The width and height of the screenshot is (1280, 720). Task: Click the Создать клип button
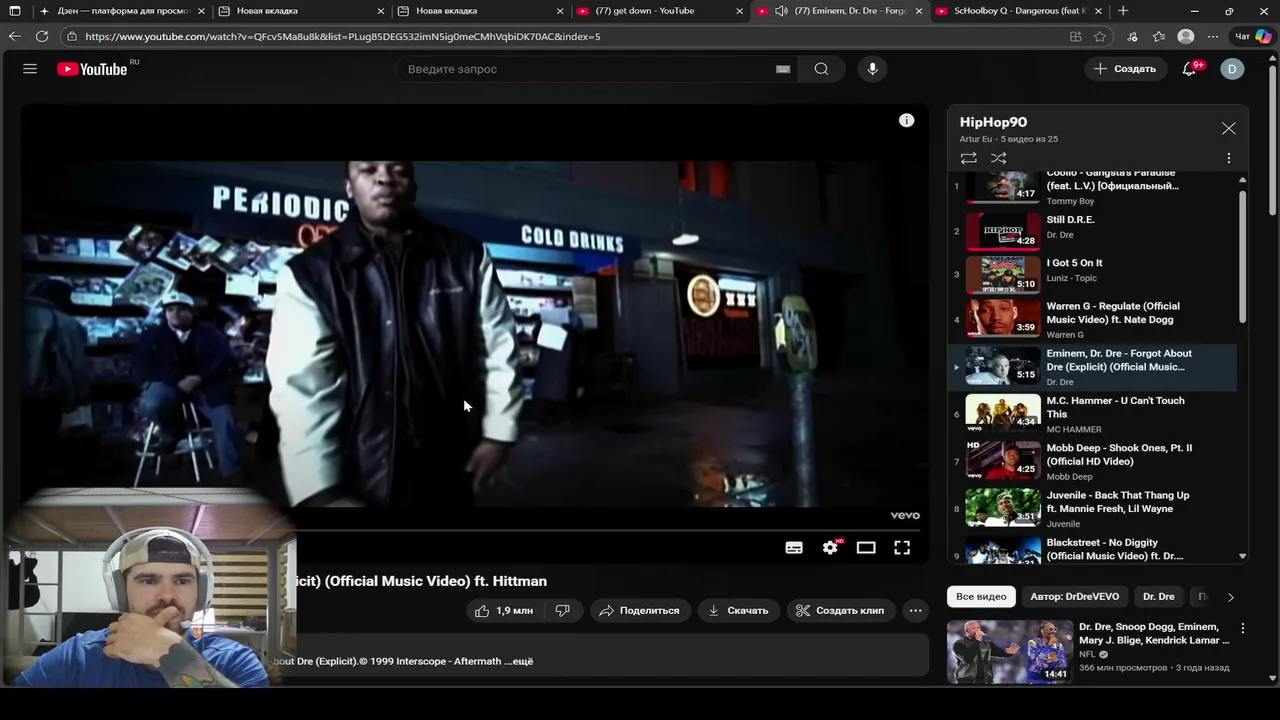(840, 610)
